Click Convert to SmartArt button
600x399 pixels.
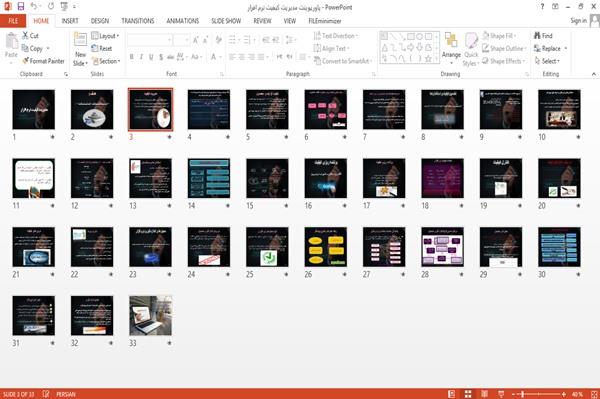click(343, 61)
